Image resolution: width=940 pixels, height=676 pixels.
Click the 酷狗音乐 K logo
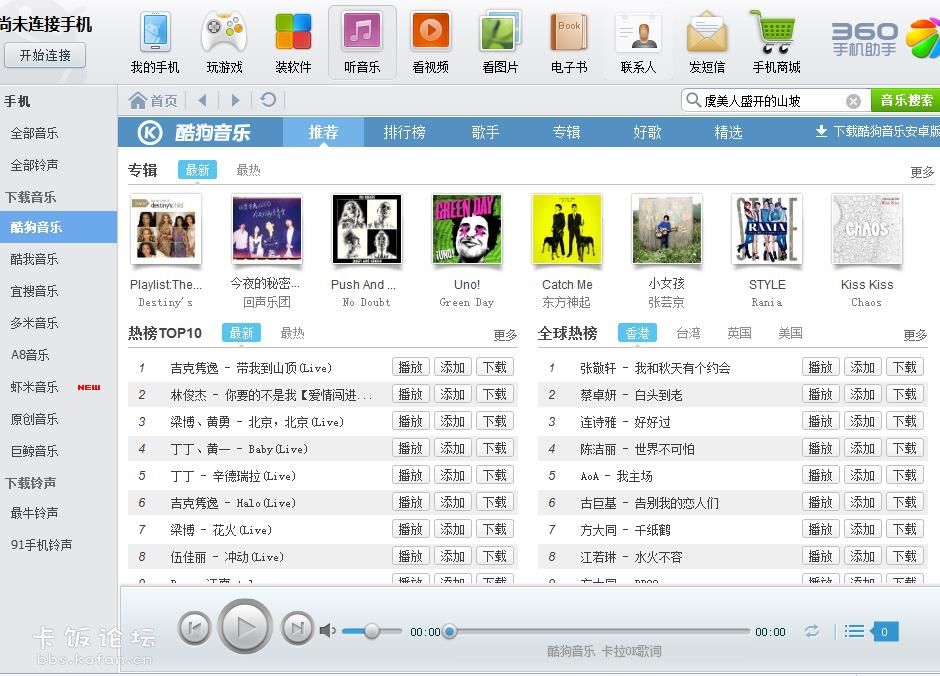tap(150, 132)
